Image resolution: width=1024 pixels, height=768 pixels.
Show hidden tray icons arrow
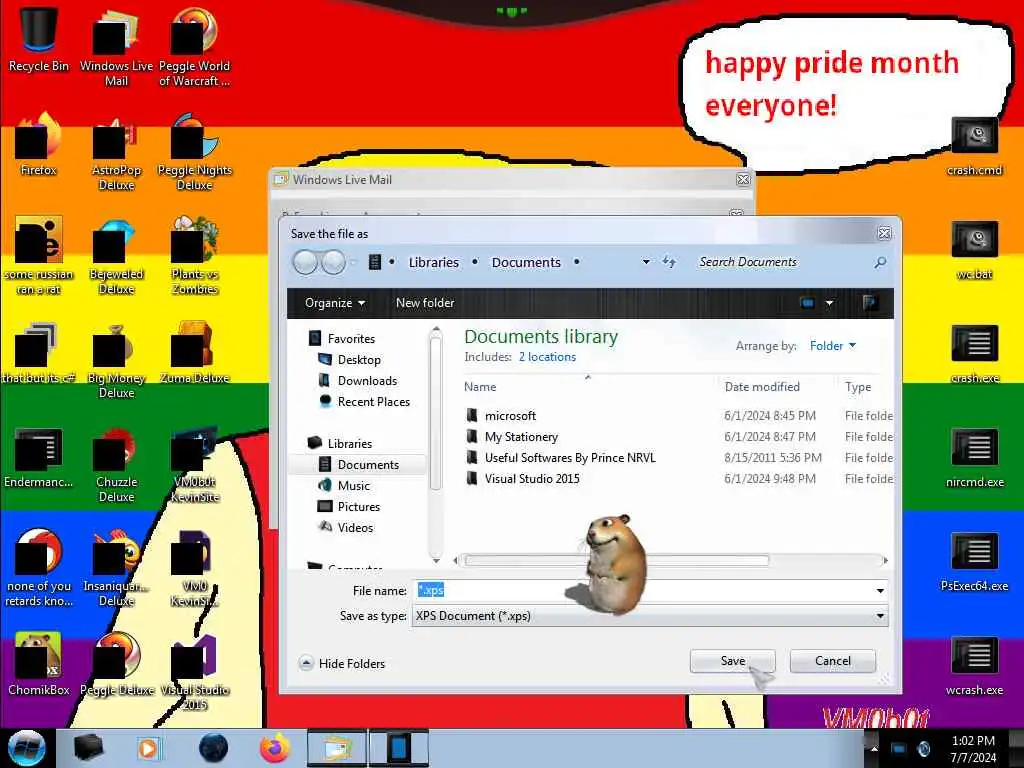coord(874,748)
